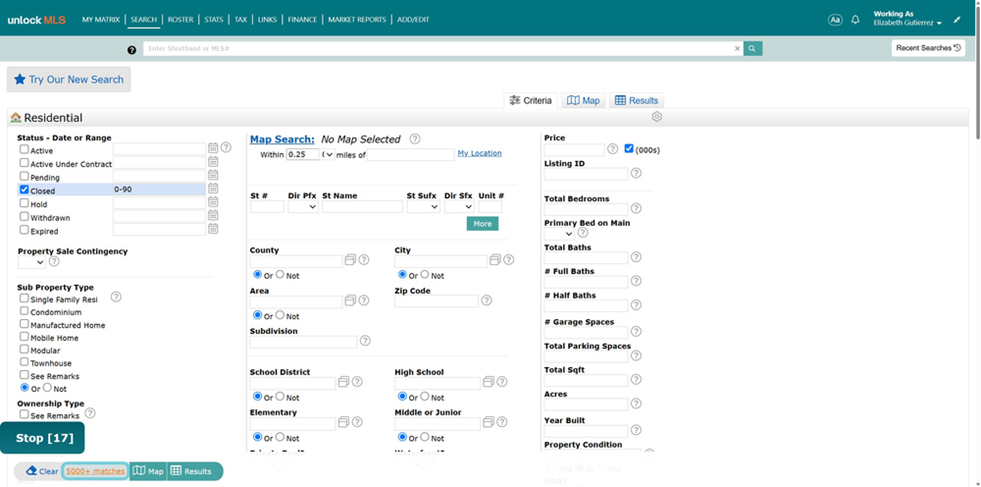The image size is (981, 487).
Task: Open Area lookup list icon
Action: coord(350,300)
